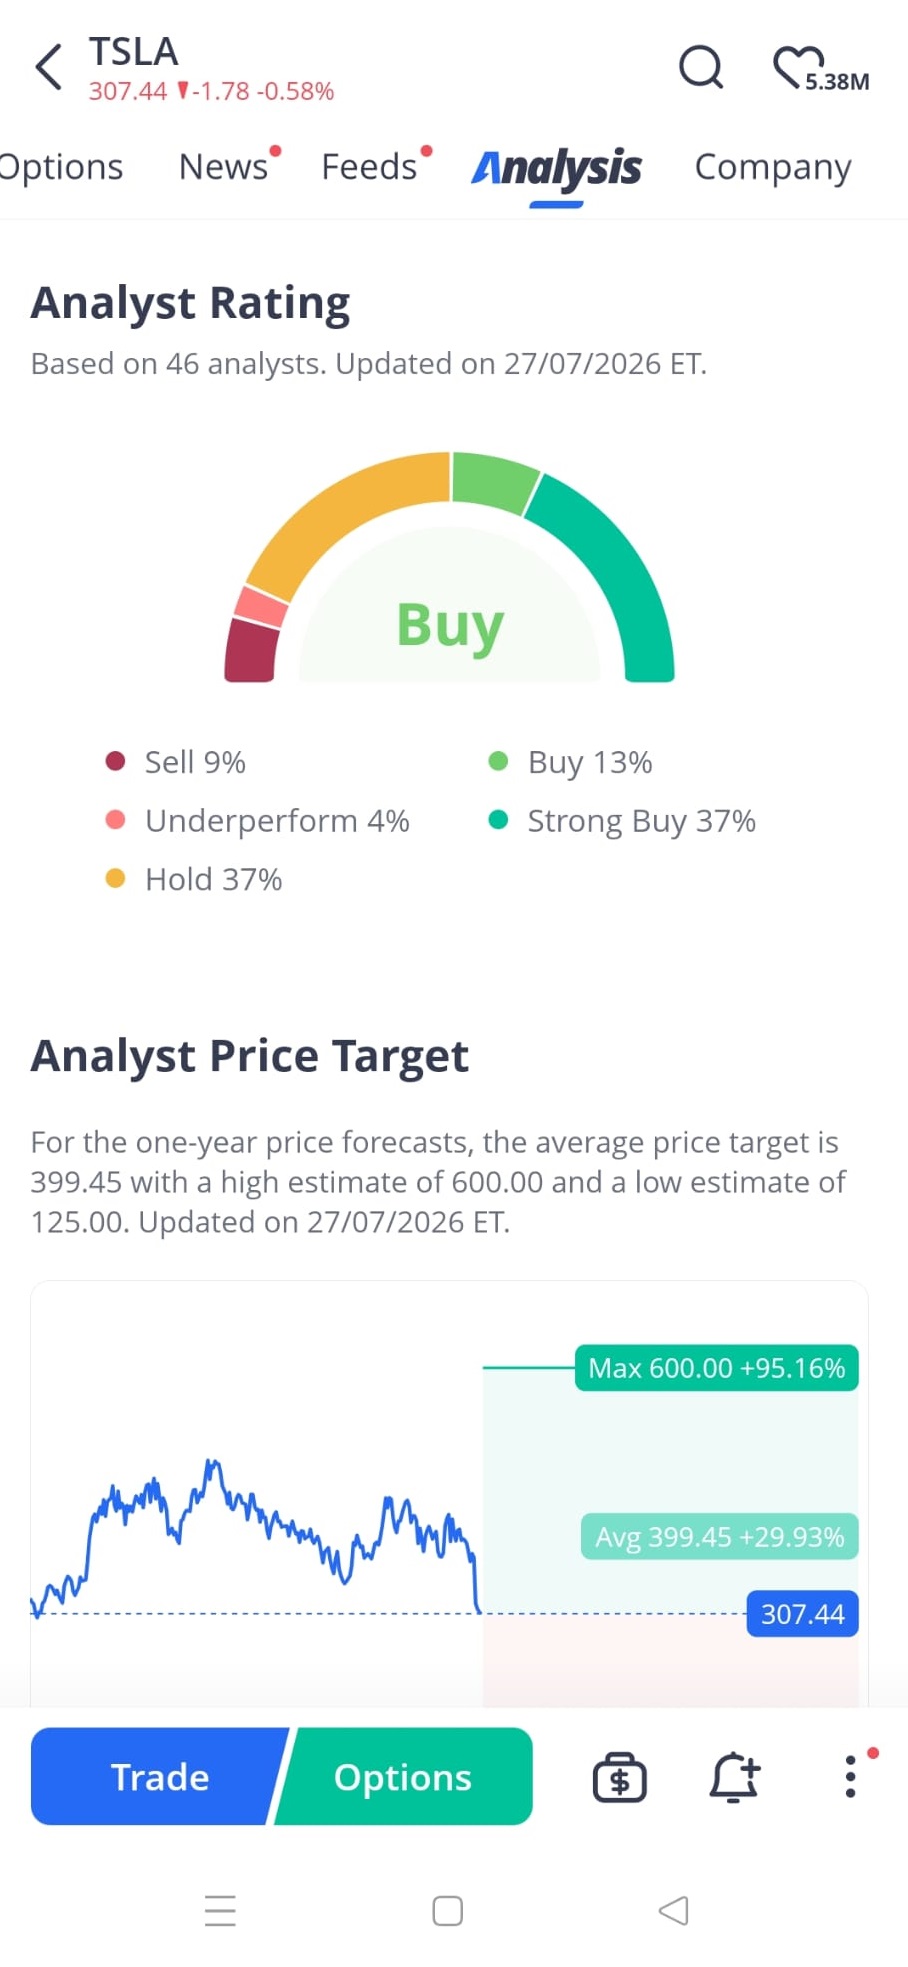Tap the blue Trade button

(x=160, y=1776)
